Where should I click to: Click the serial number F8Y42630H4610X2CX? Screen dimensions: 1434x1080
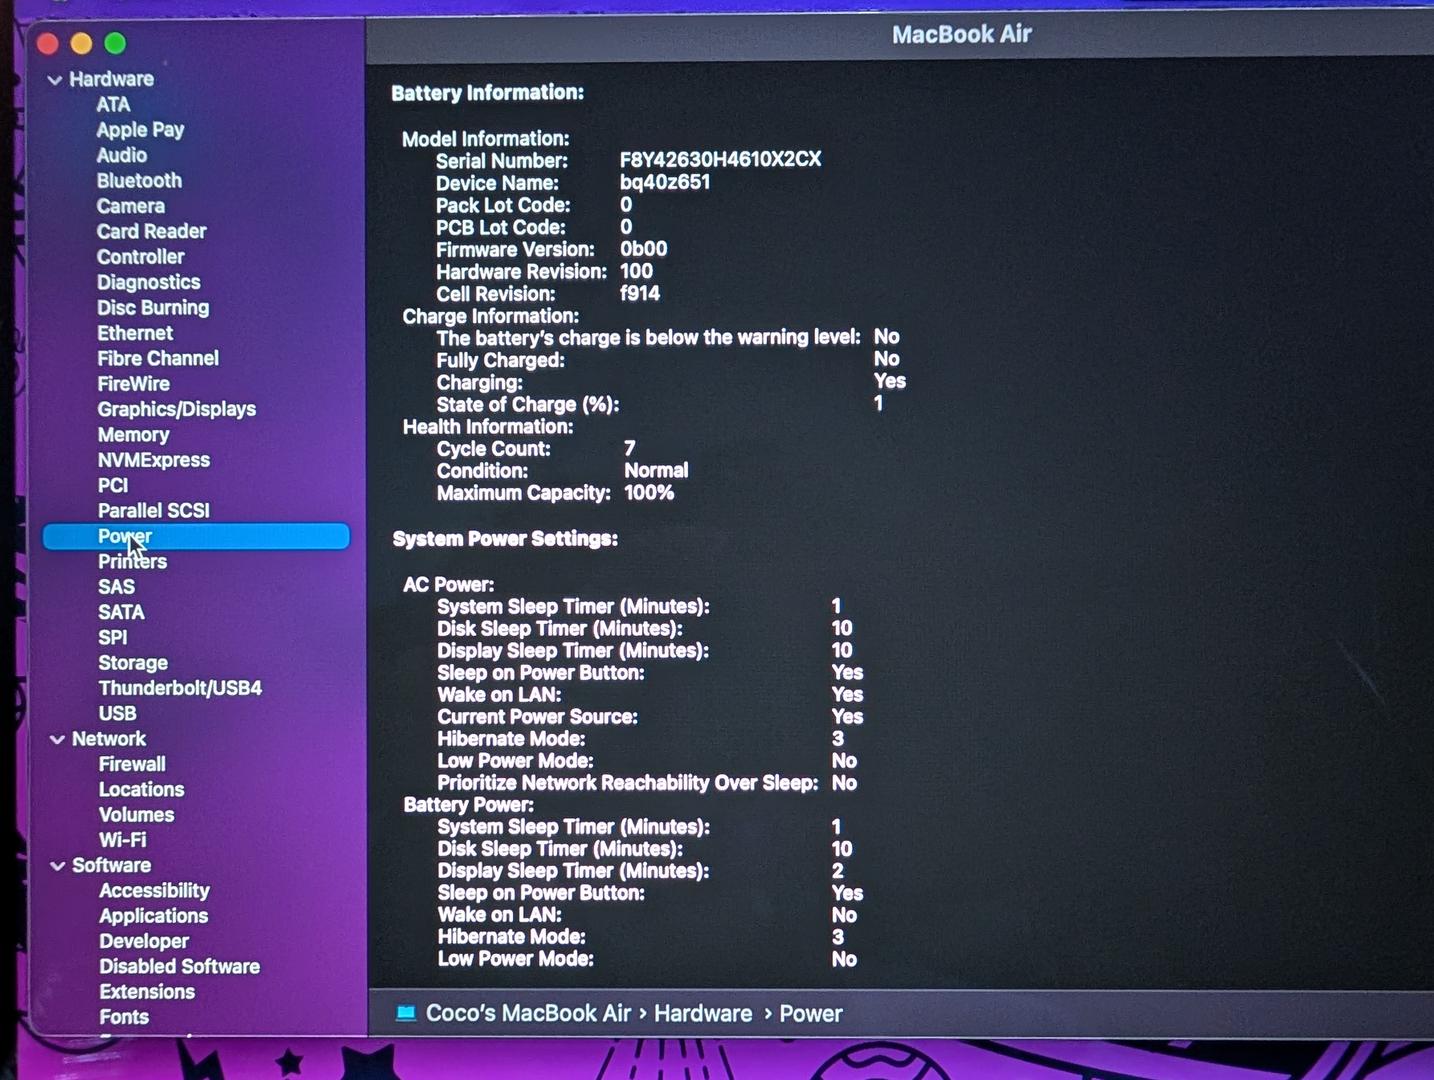click(x=720, y=160)
